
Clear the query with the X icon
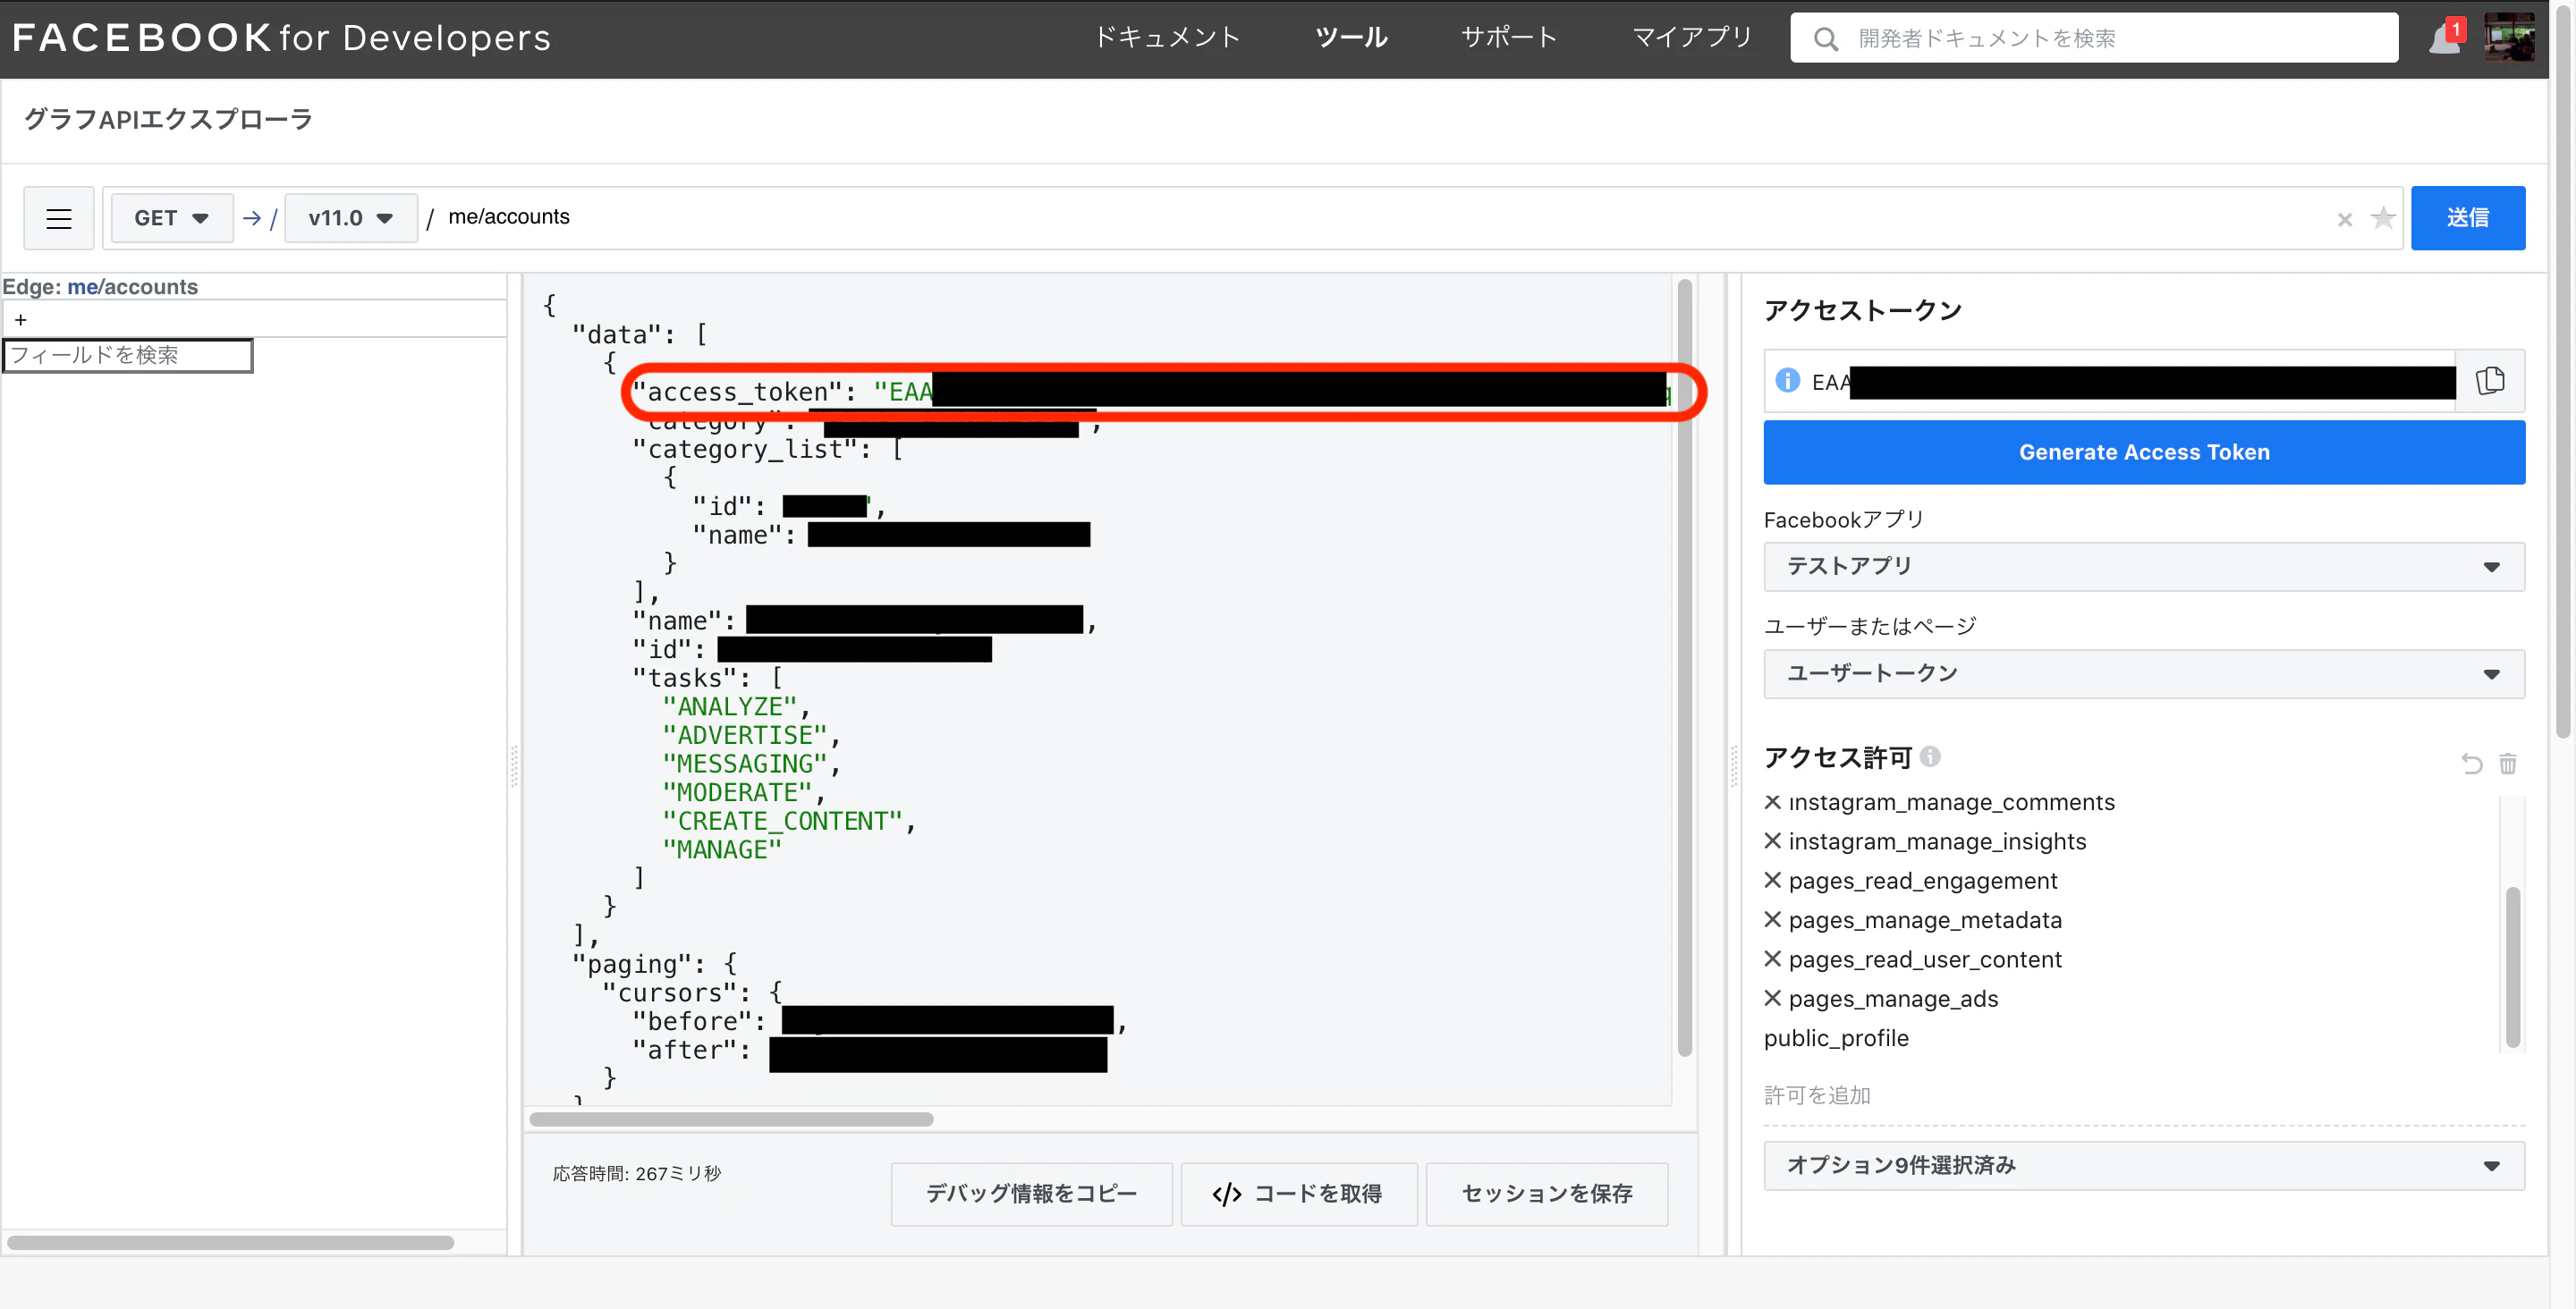pos(2344,219)
